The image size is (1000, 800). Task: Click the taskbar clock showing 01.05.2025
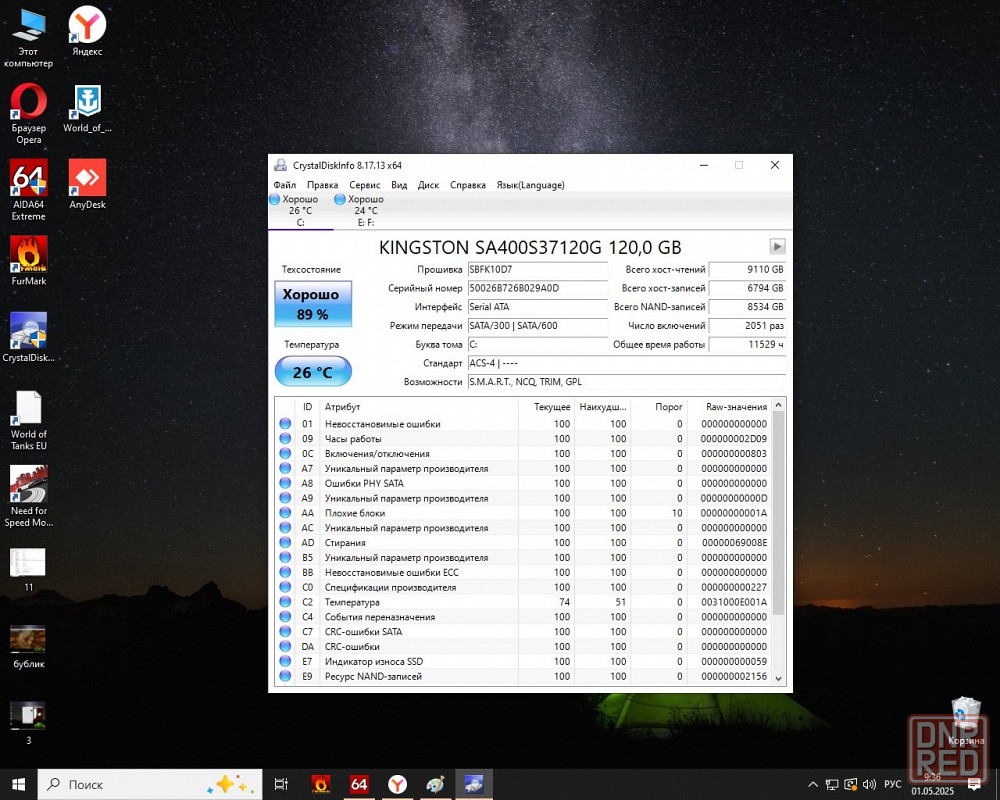point(932,784)
